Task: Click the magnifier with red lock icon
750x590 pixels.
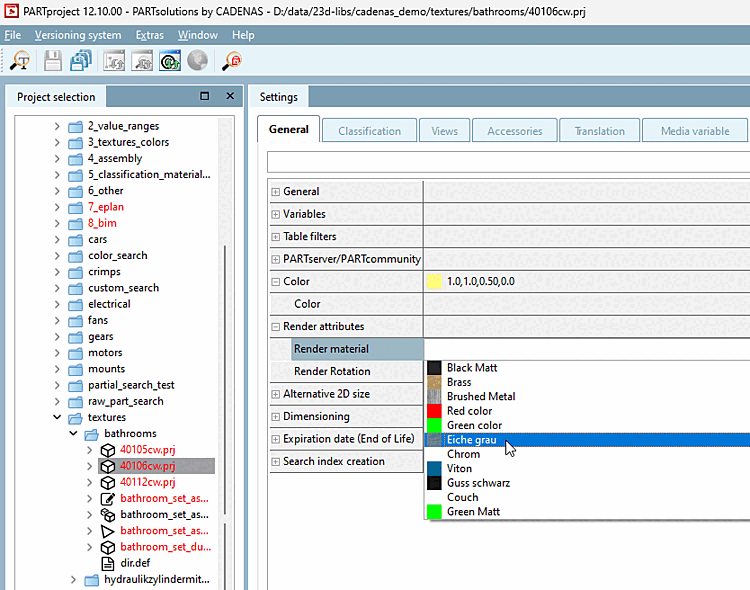Action: tap(232, 61)
